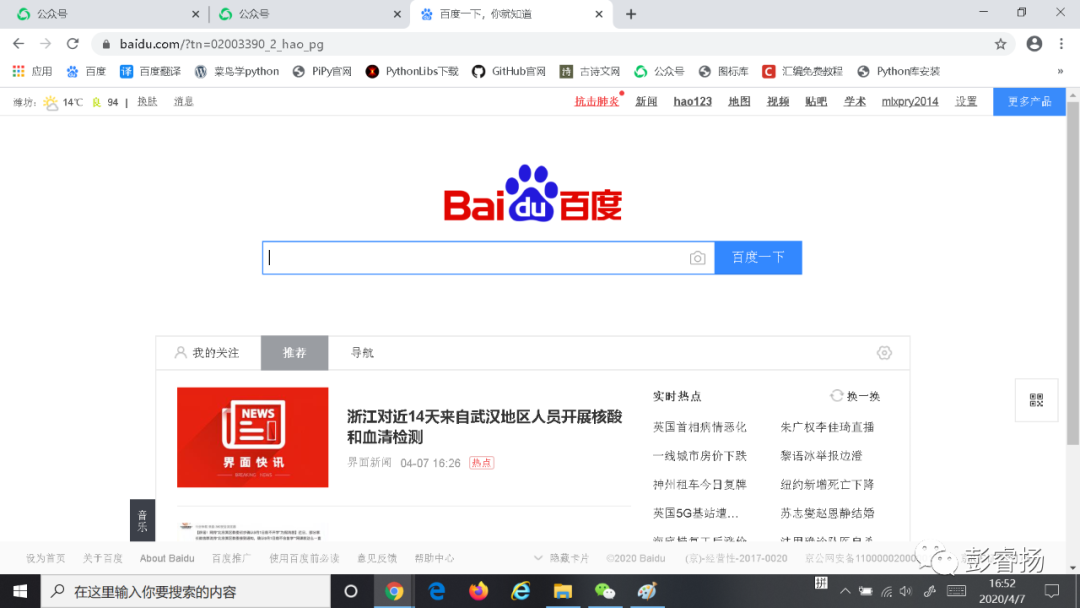
Task: Open hao123 link in top navigation
Action: click(692, 101)
